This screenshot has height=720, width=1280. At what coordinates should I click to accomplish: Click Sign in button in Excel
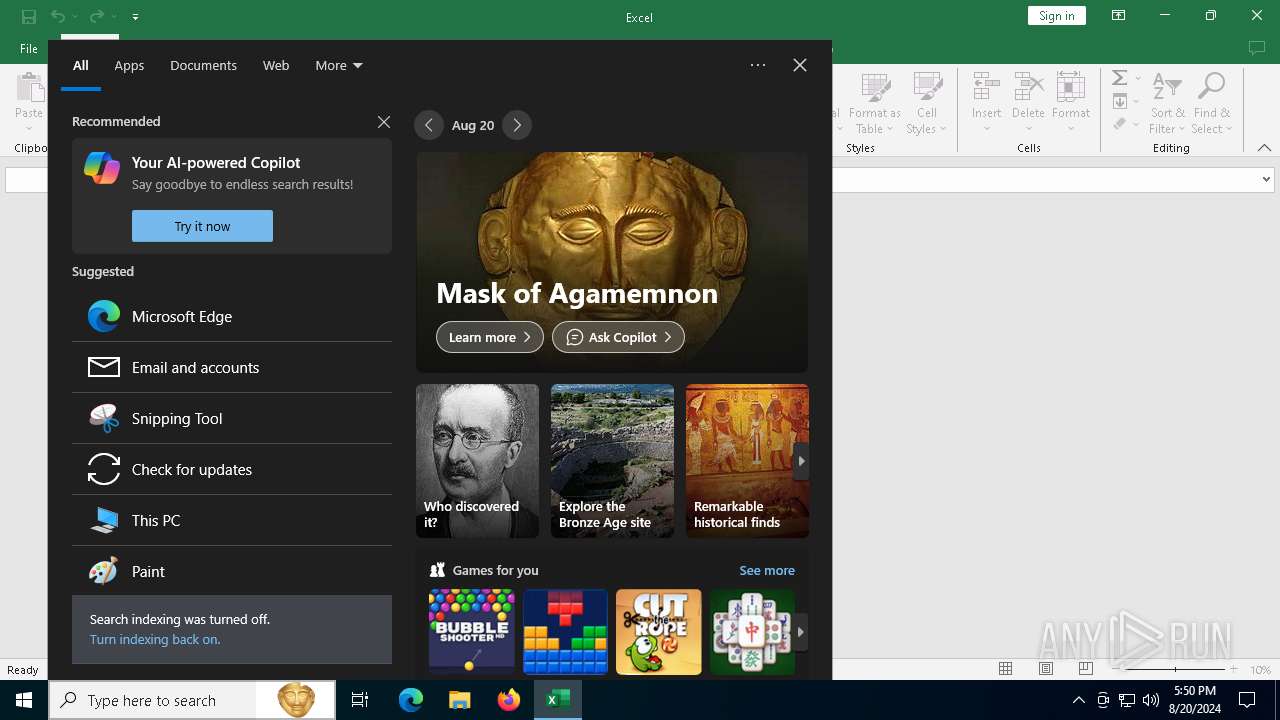click(x=1057, y=15)
